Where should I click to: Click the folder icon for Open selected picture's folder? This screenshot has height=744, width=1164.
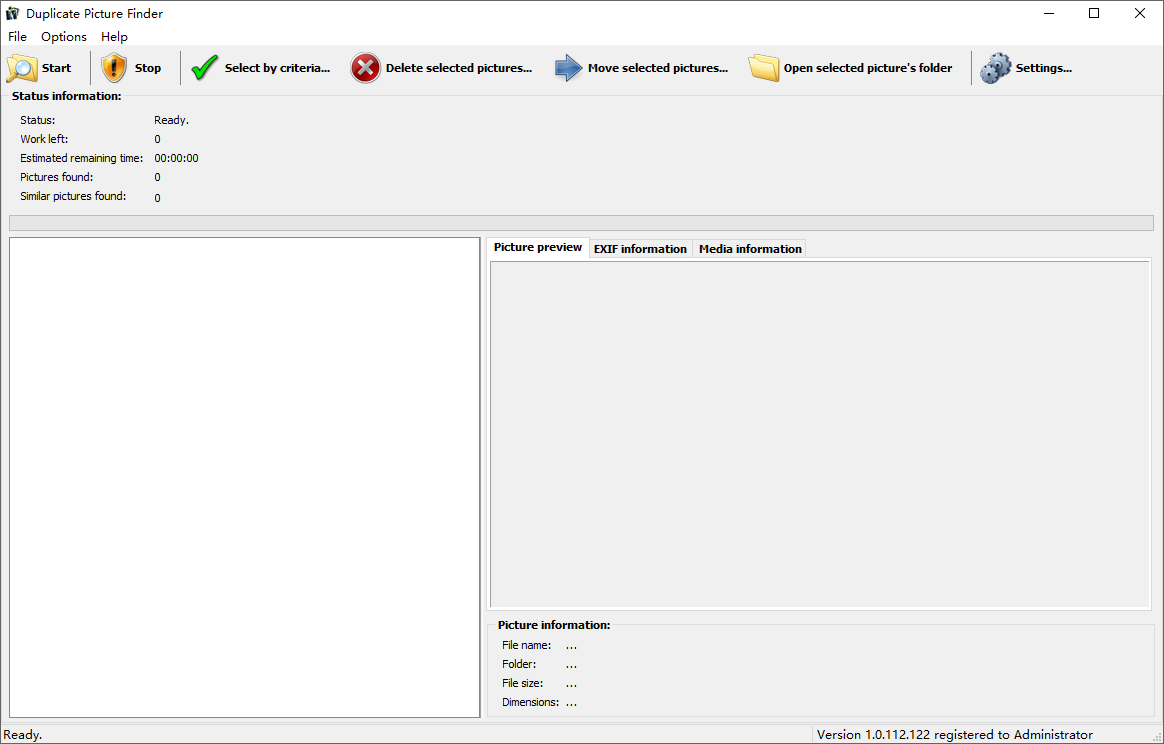point(764,68)
